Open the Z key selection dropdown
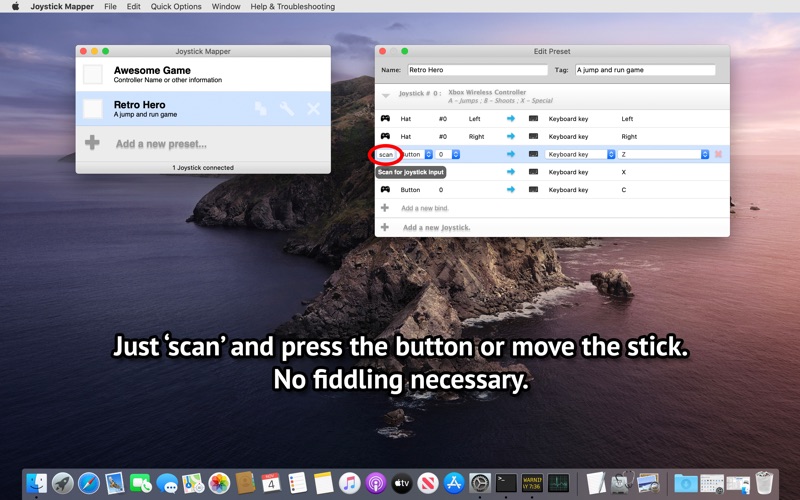The image size is (800, 500). (663, 154)
